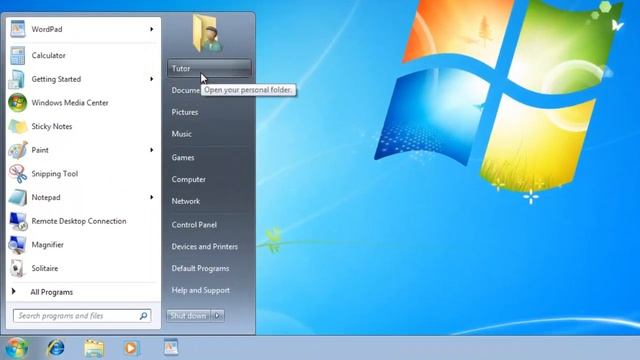Click the WordPad taskbar button
This screenshot has width=640, height=360.
coord(171,347)
